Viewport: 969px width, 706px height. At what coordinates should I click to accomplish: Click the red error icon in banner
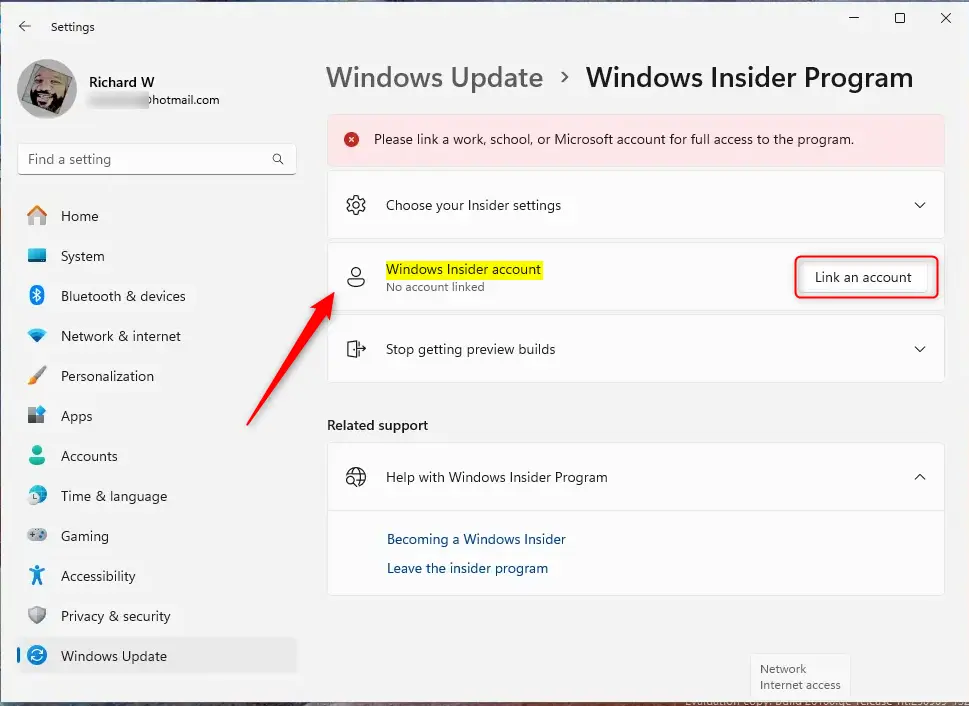(352, 139)
